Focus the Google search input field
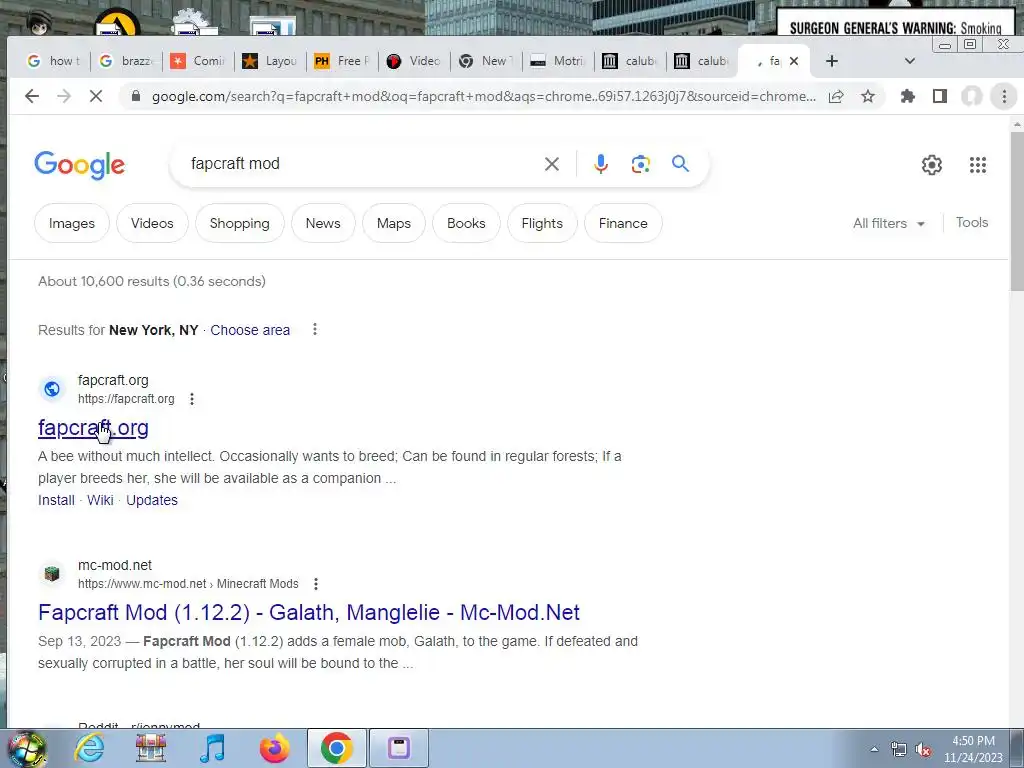This screenshot has height=768, width=1024. [362, 164]
